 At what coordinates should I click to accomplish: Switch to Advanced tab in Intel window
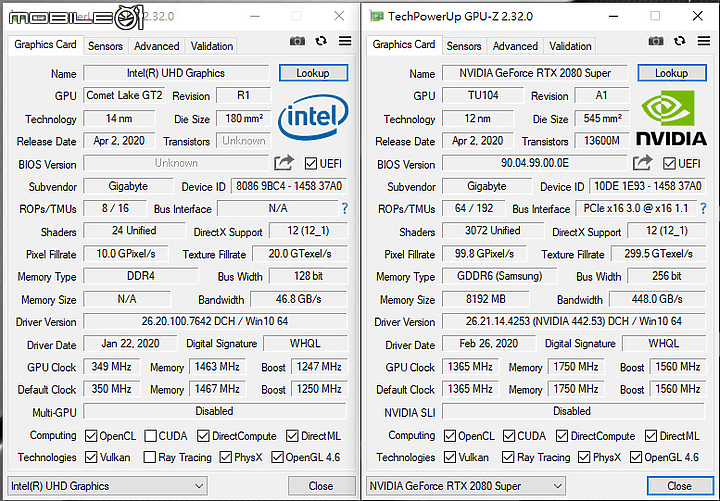click(157, 46)
